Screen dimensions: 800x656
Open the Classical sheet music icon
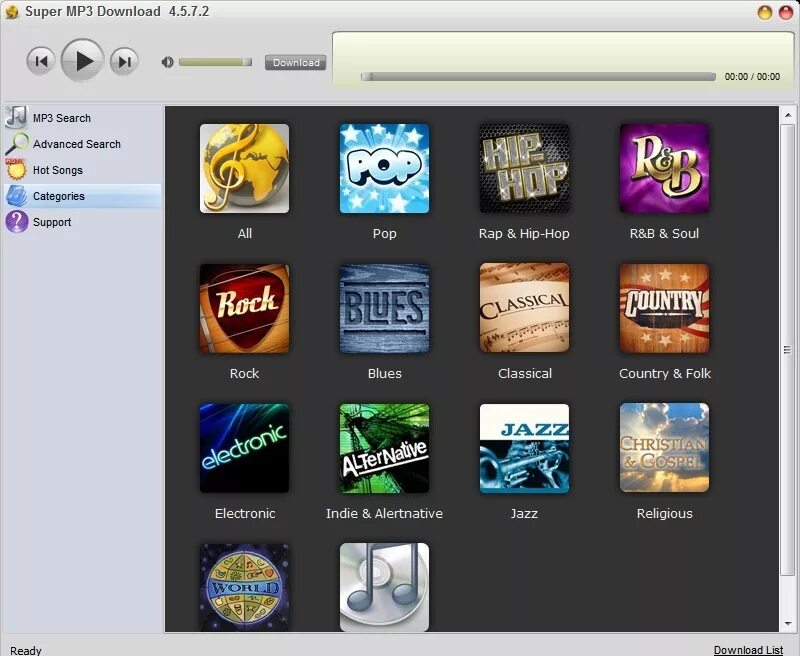point(524,308)
